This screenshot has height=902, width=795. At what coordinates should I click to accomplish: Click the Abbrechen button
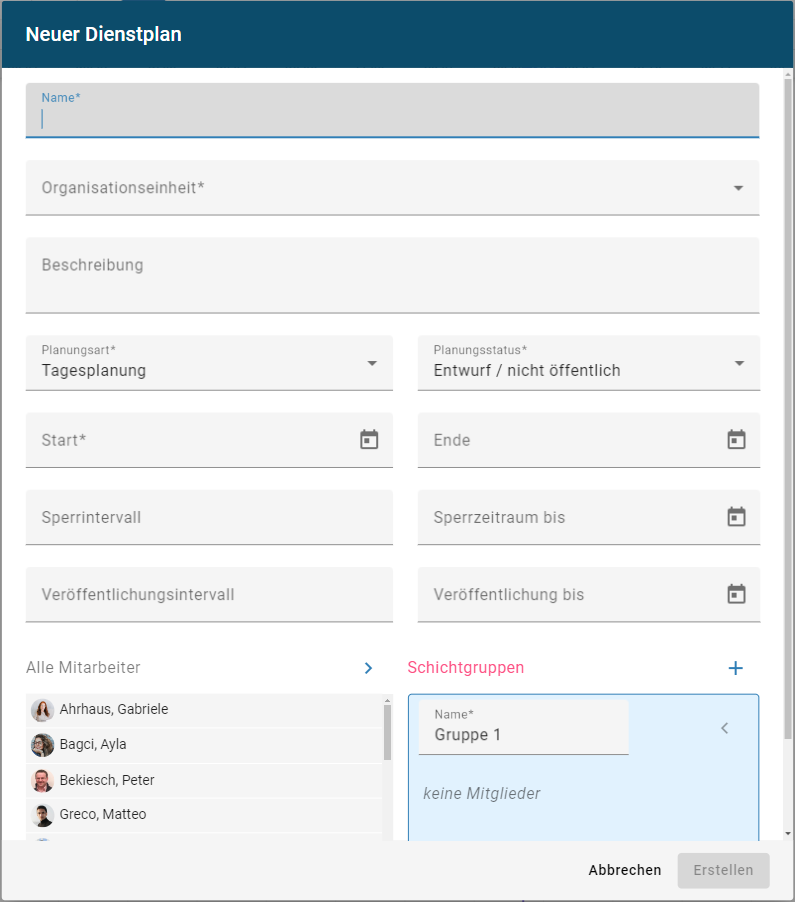tap(625, 870)
